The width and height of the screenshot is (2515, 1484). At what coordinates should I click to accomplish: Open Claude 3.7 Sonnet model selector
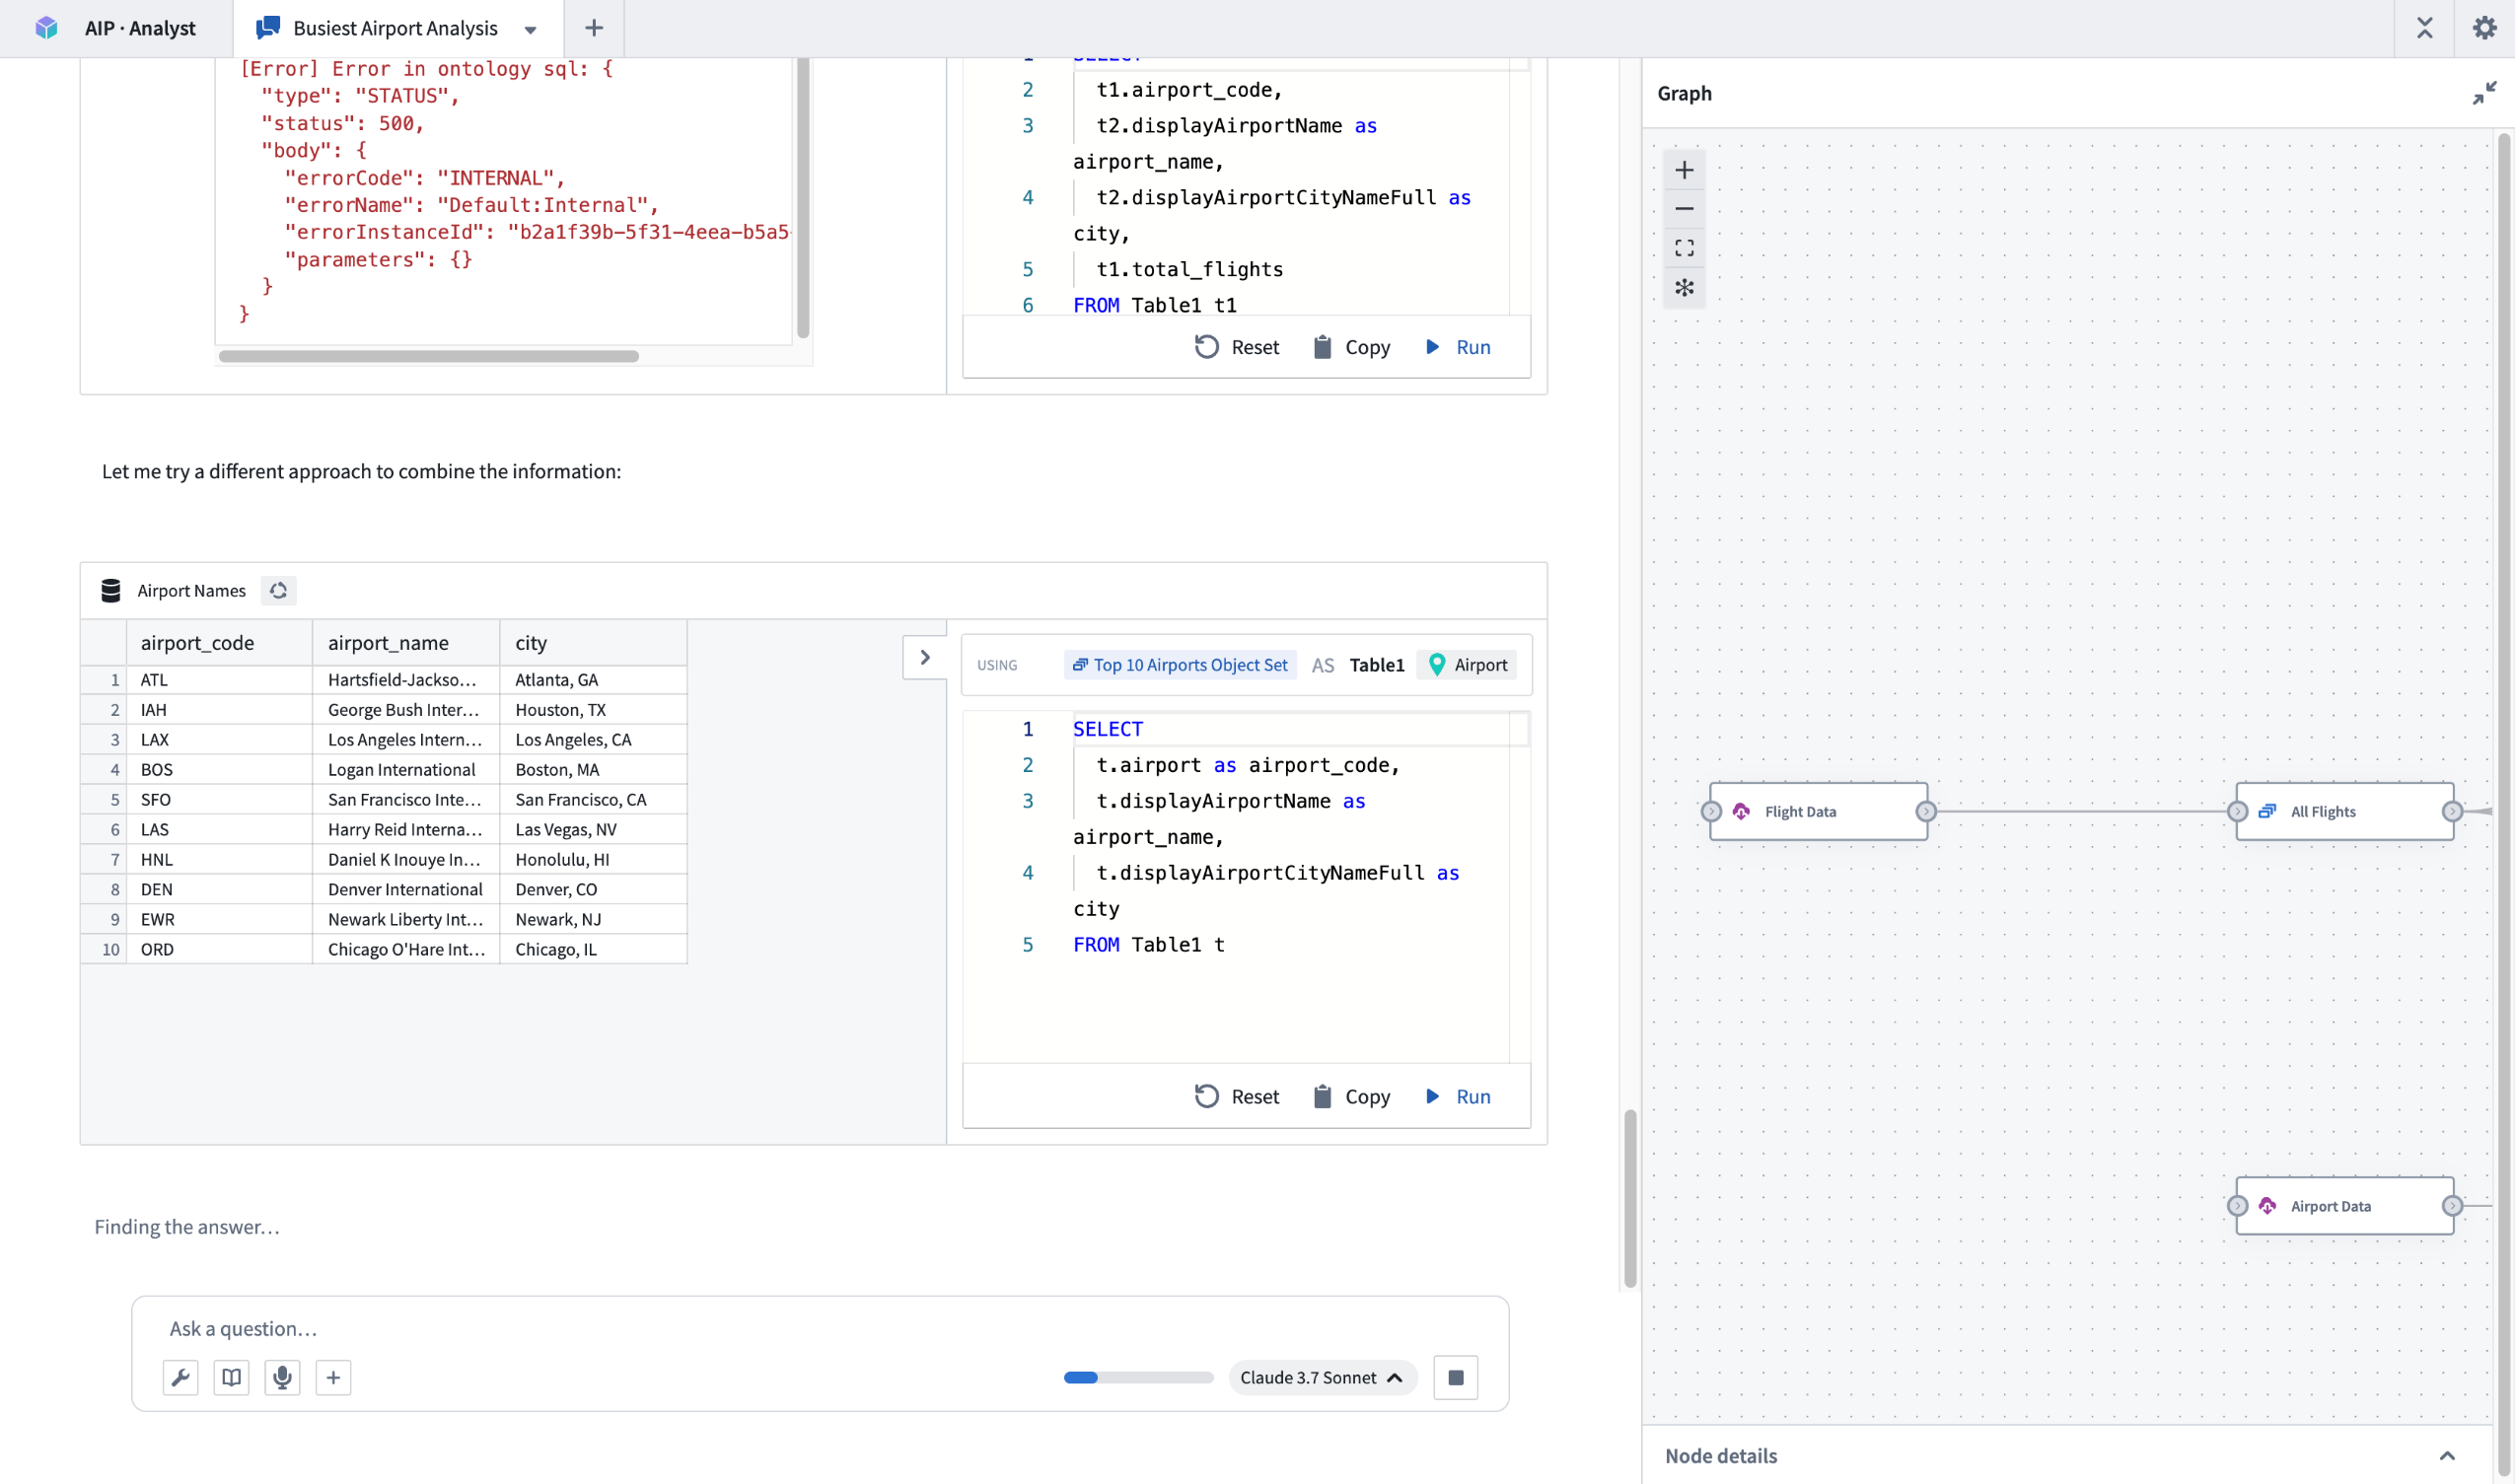point(1321,1377)
